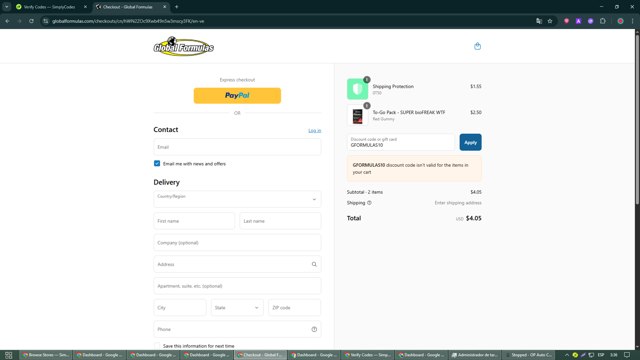Switch to Checkout Global taskbar window
This screenshot has width=640, height=360.
[x=260, y=355]
